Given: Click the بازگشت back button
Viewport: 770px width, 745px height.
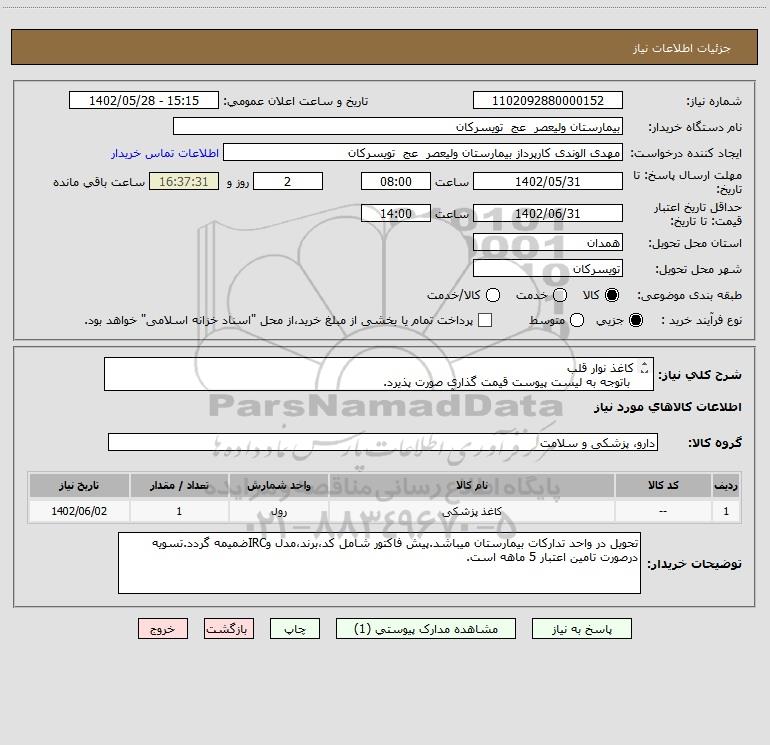Looking at the screenshot, I should click(229, 629).
